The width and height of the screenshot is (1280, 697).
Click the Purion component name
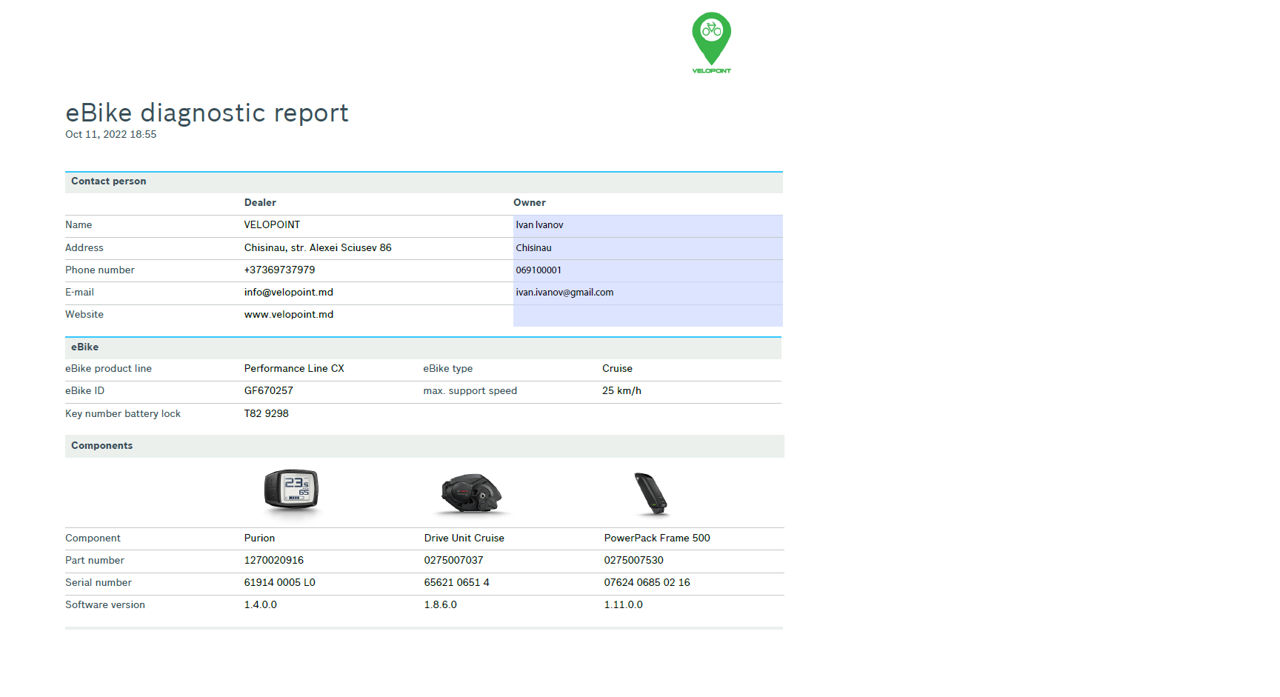(260, 538)
